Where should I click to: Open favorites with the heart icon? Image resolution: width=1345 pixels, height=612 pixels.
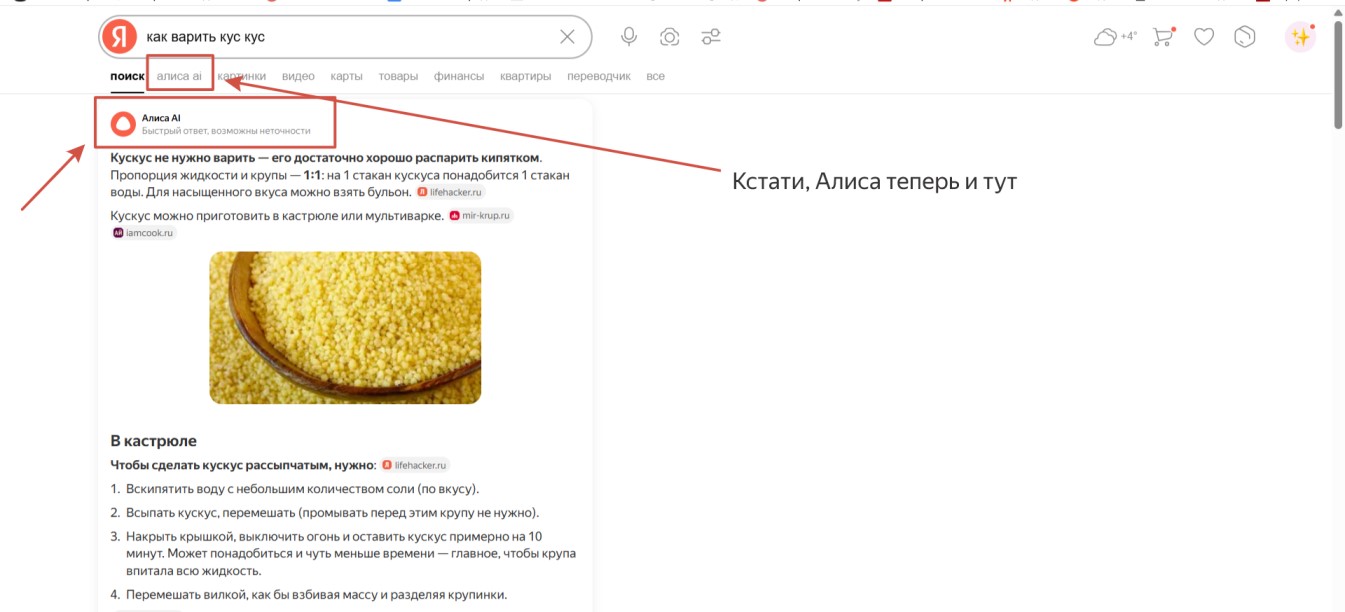[1204, 36]
